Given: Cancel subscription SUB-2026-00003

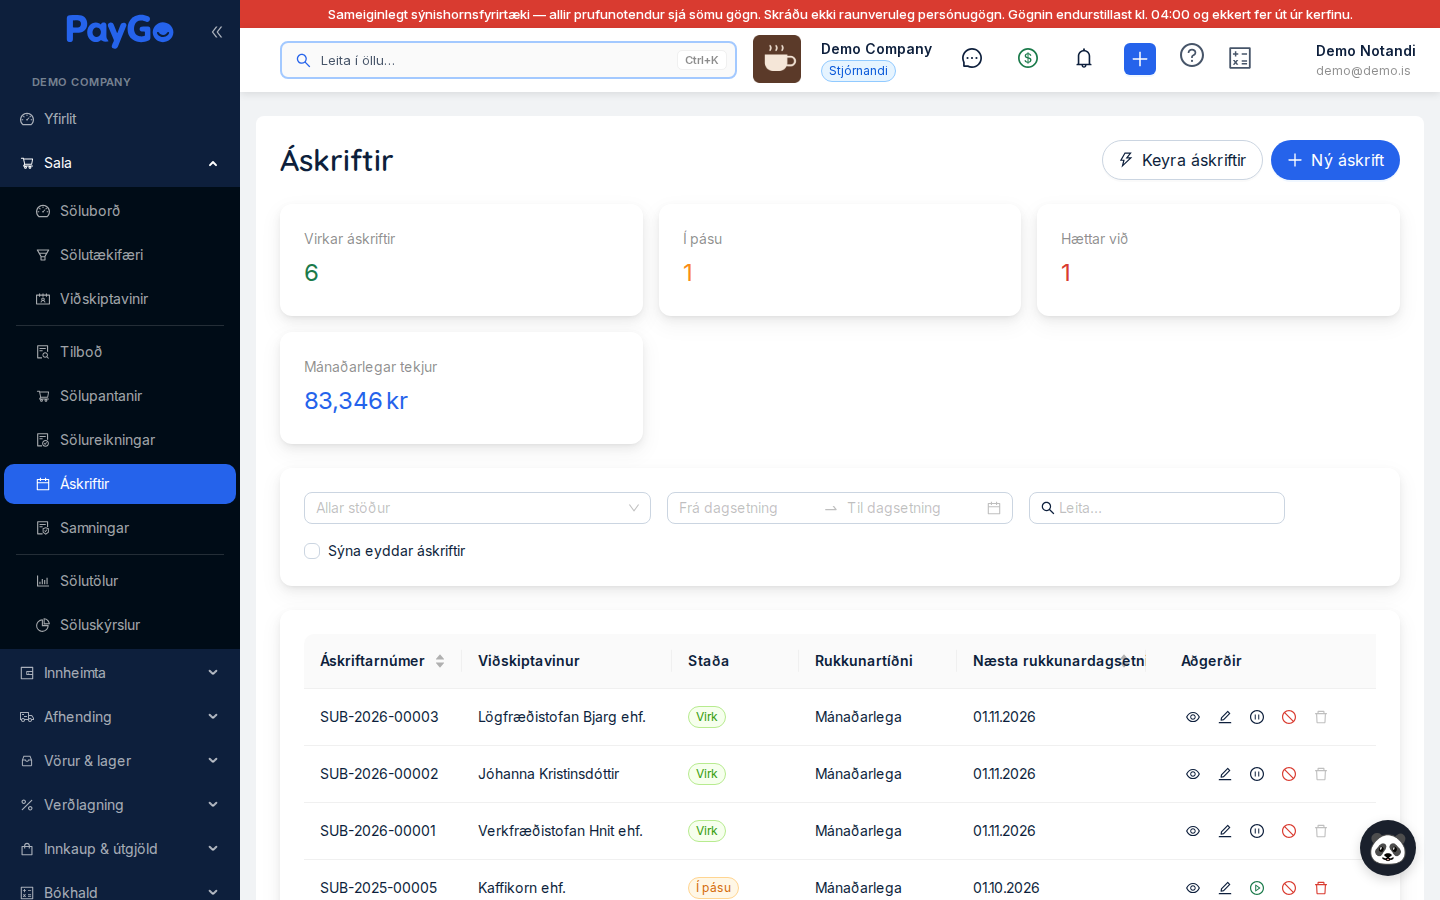Looking at the screenshot, I should tap(1289, 717).
